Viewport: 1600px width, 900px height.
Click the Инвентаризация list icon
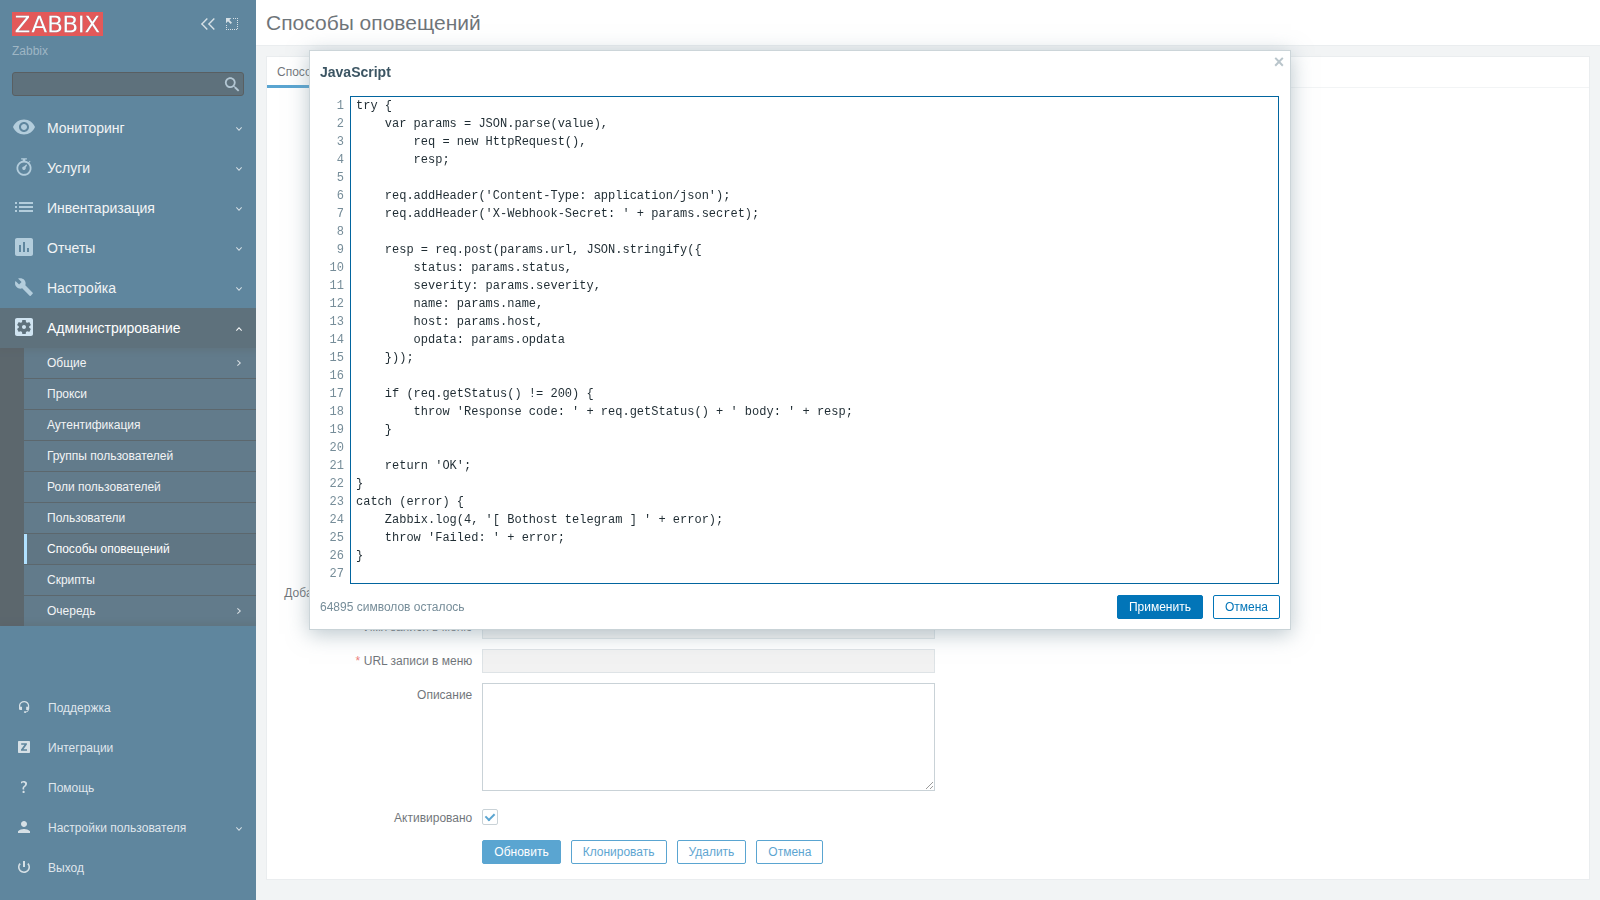[x=24, y=207]
